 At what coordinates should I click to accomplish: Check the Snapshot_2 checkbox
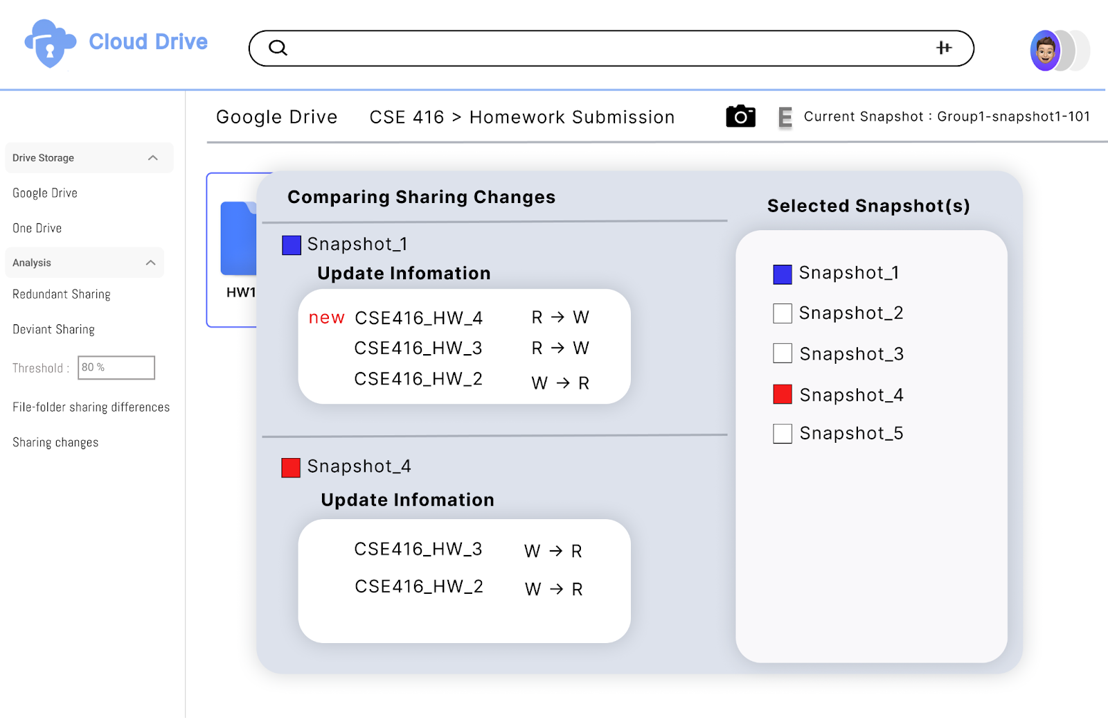click(x=782, y=313)
